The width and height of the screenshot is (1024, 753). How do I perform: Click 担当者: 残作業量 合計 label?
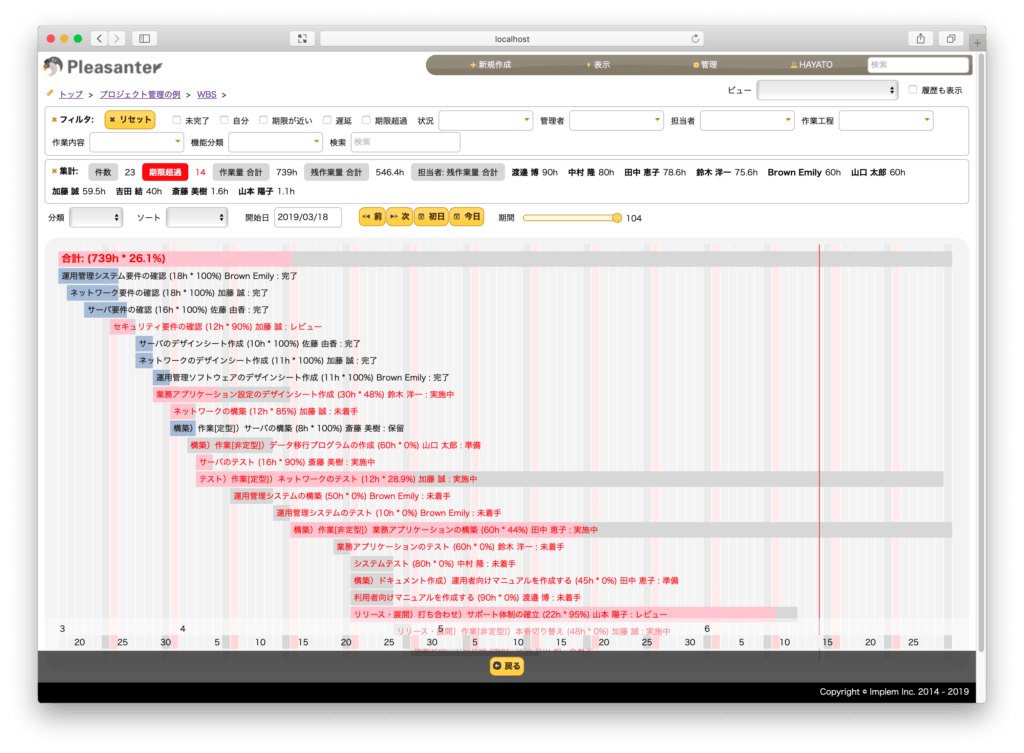458,172
